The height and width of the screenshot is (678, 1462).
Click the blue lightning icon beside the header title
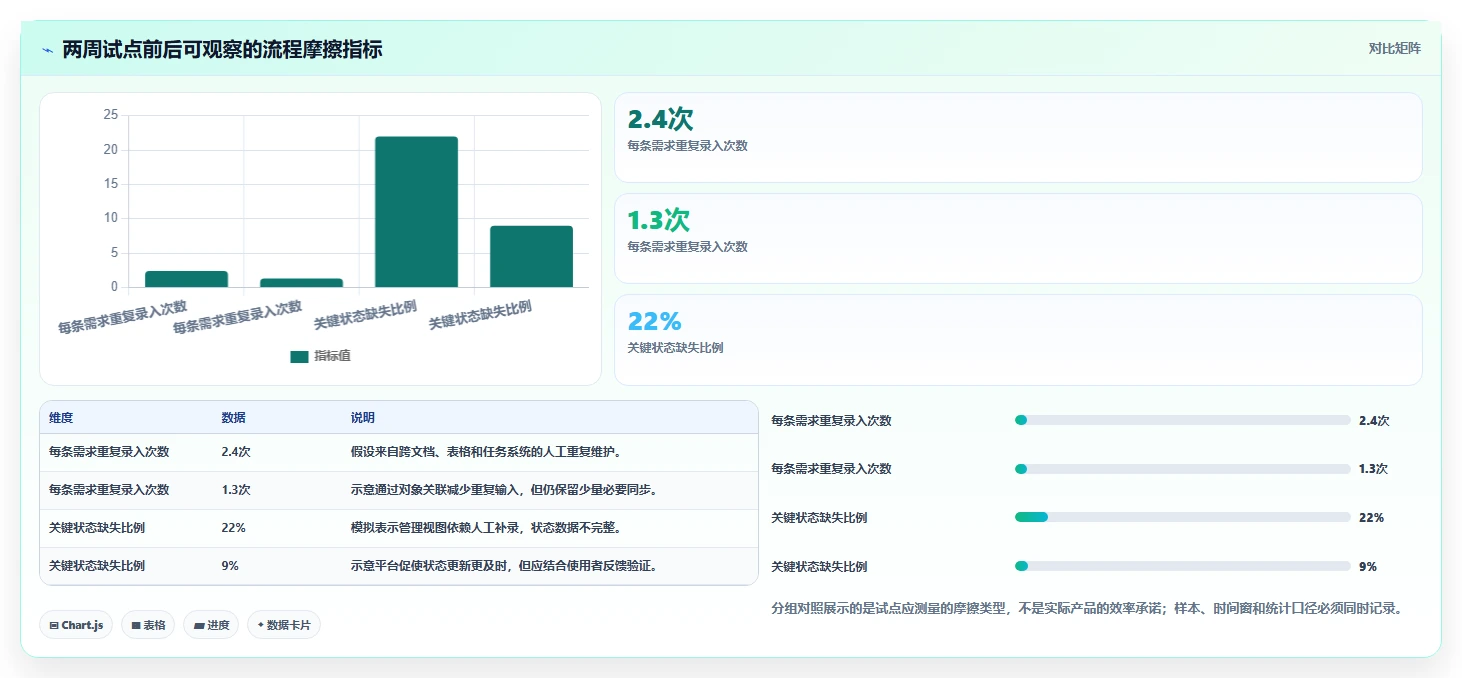47,50
